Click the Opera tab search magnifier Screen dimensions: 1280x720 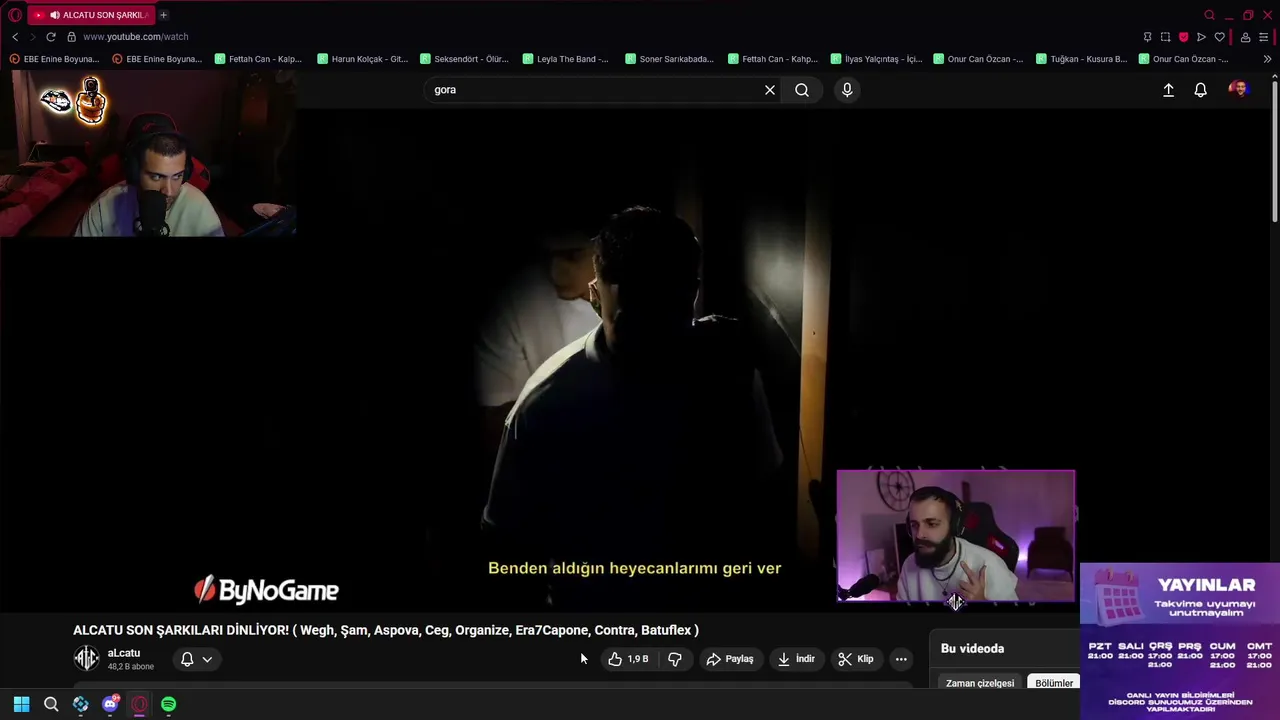point(1209,15)
